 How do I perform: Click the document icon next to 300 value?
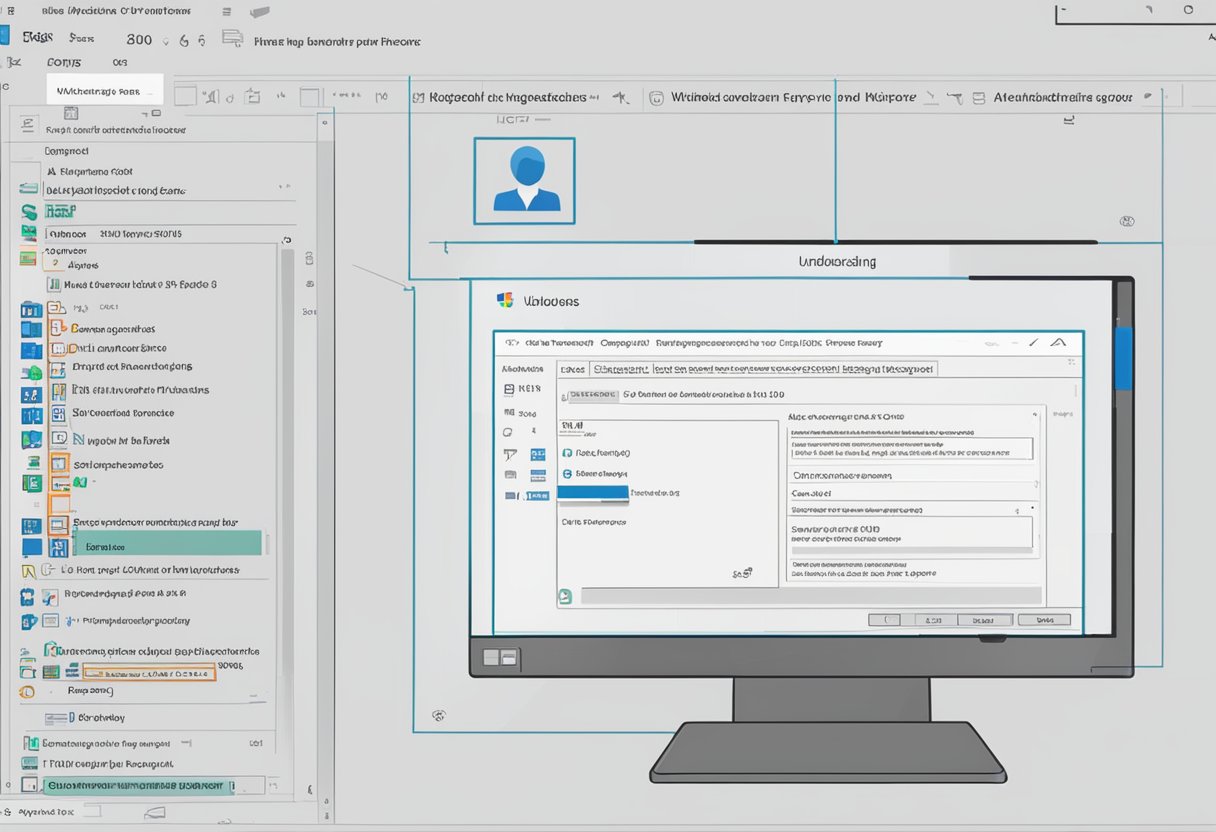click(232, 40)
